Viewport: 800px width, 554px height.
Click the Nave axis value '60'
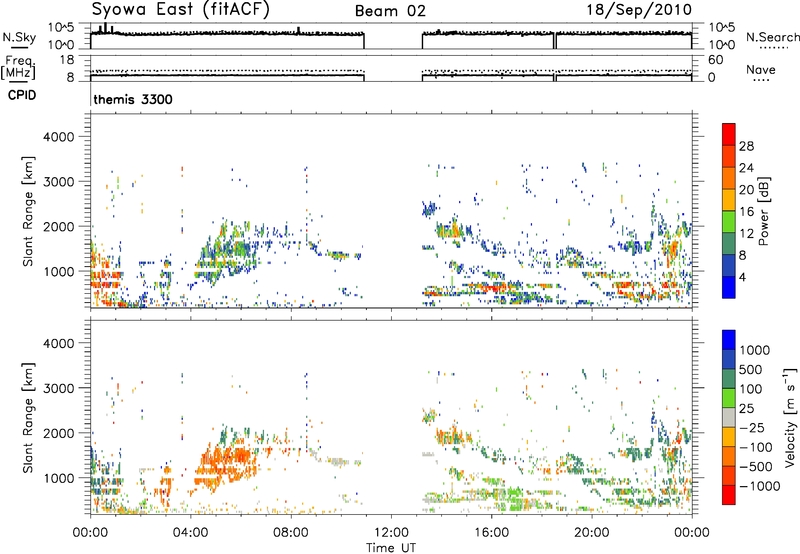point(715,60)
